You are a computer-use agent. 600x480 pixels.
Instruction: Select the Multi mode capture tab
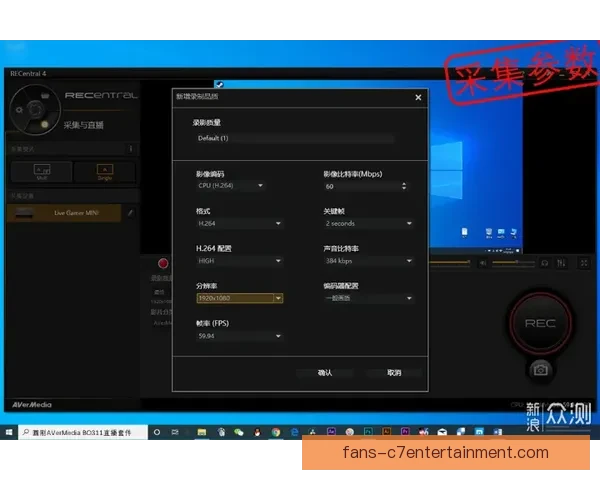coord(42,171)
